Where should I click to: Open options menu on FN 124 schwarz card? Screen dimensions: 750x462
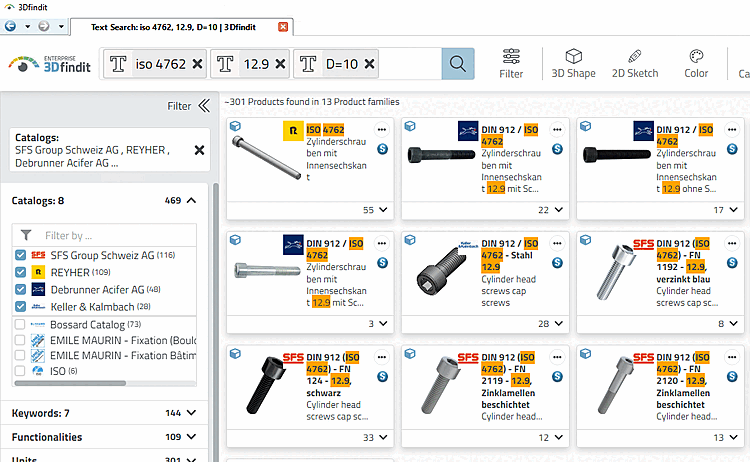[382, 357]
